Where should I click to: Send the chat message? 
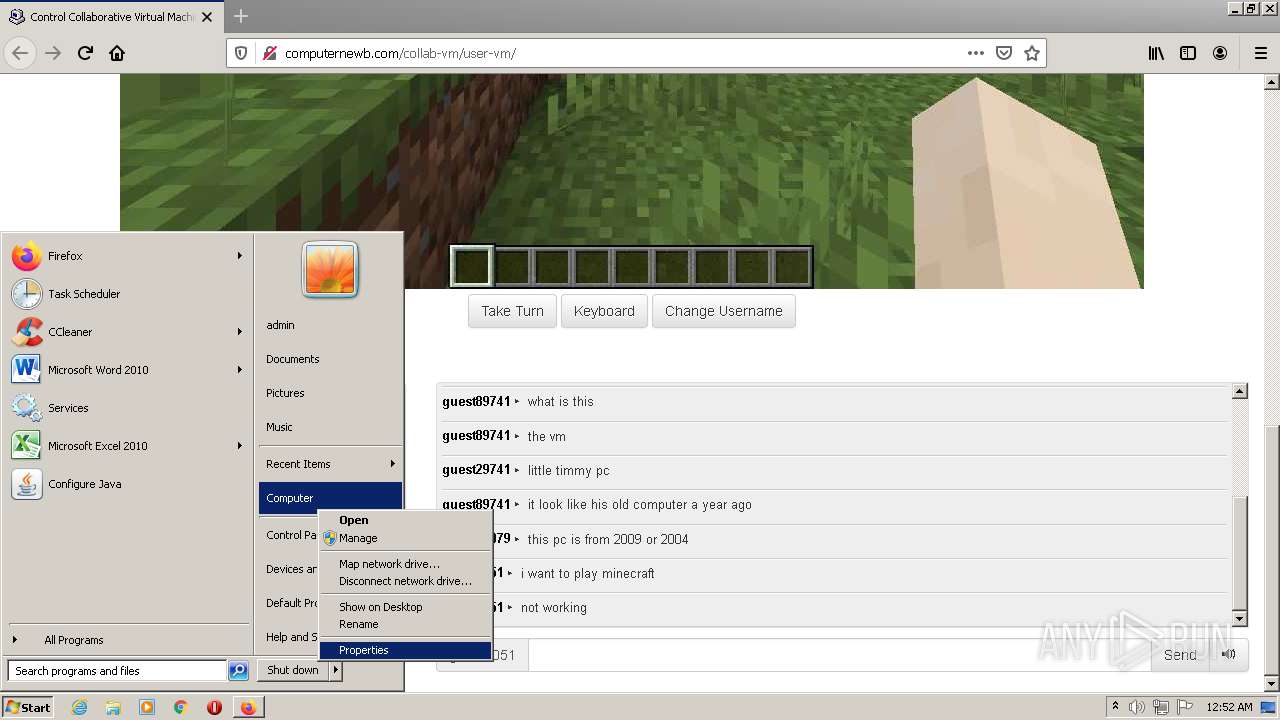click(1180, 655)
